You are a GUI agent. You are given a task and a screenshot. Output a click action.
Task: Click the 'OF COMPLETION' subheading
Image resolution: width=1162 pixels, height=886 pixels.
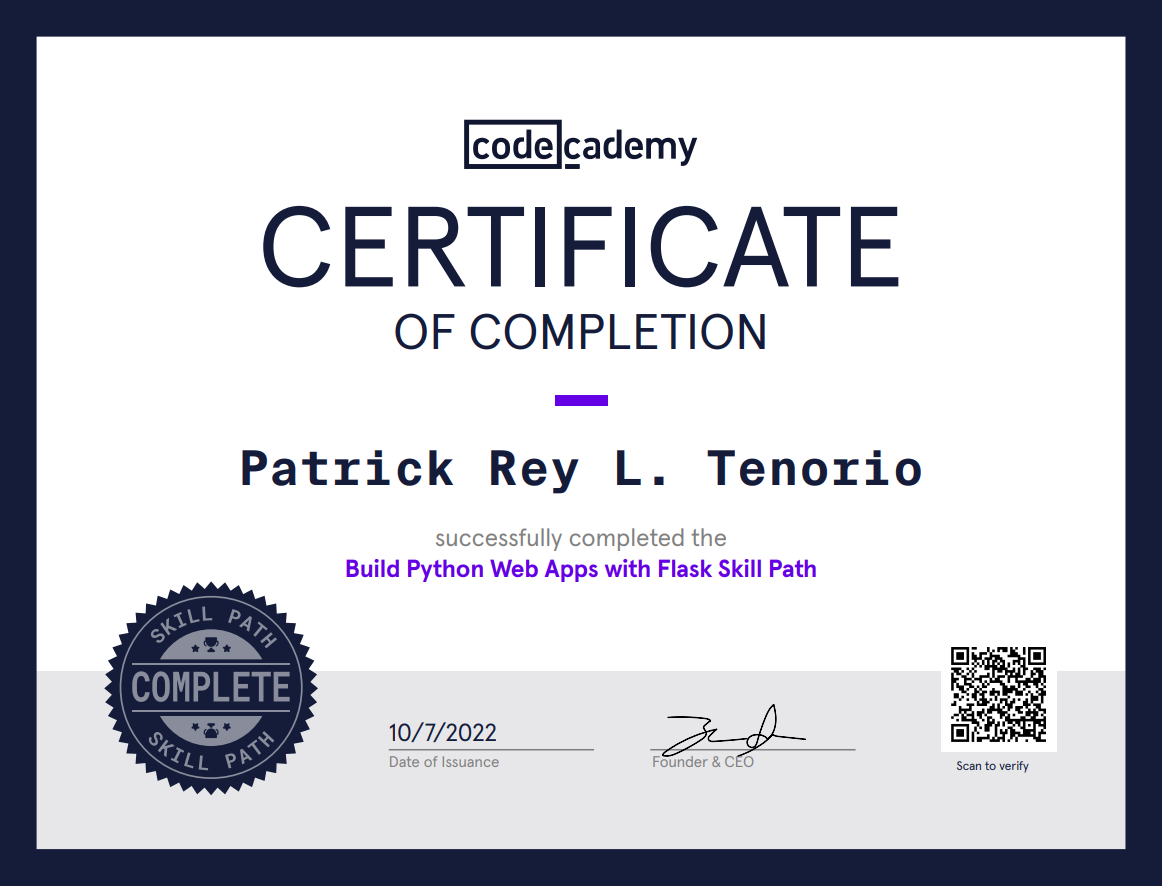(581, 333)
